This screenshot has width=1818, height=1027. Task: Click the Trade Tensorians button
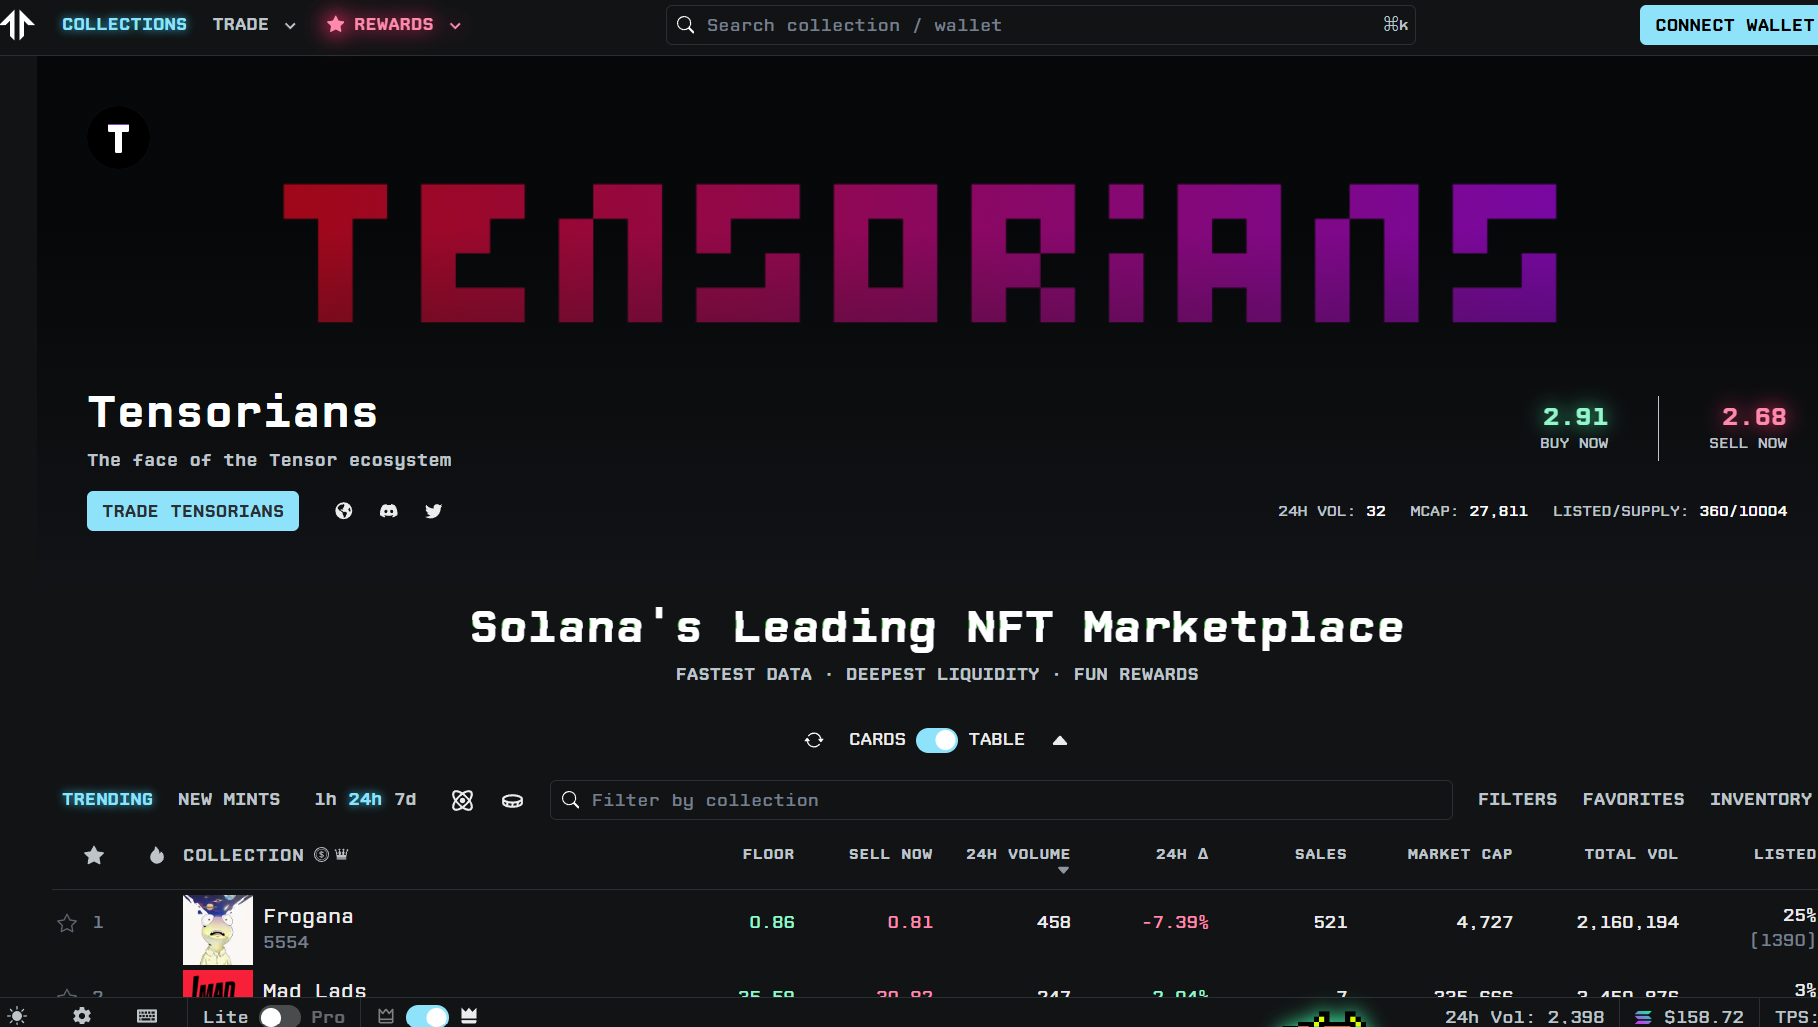193,511
